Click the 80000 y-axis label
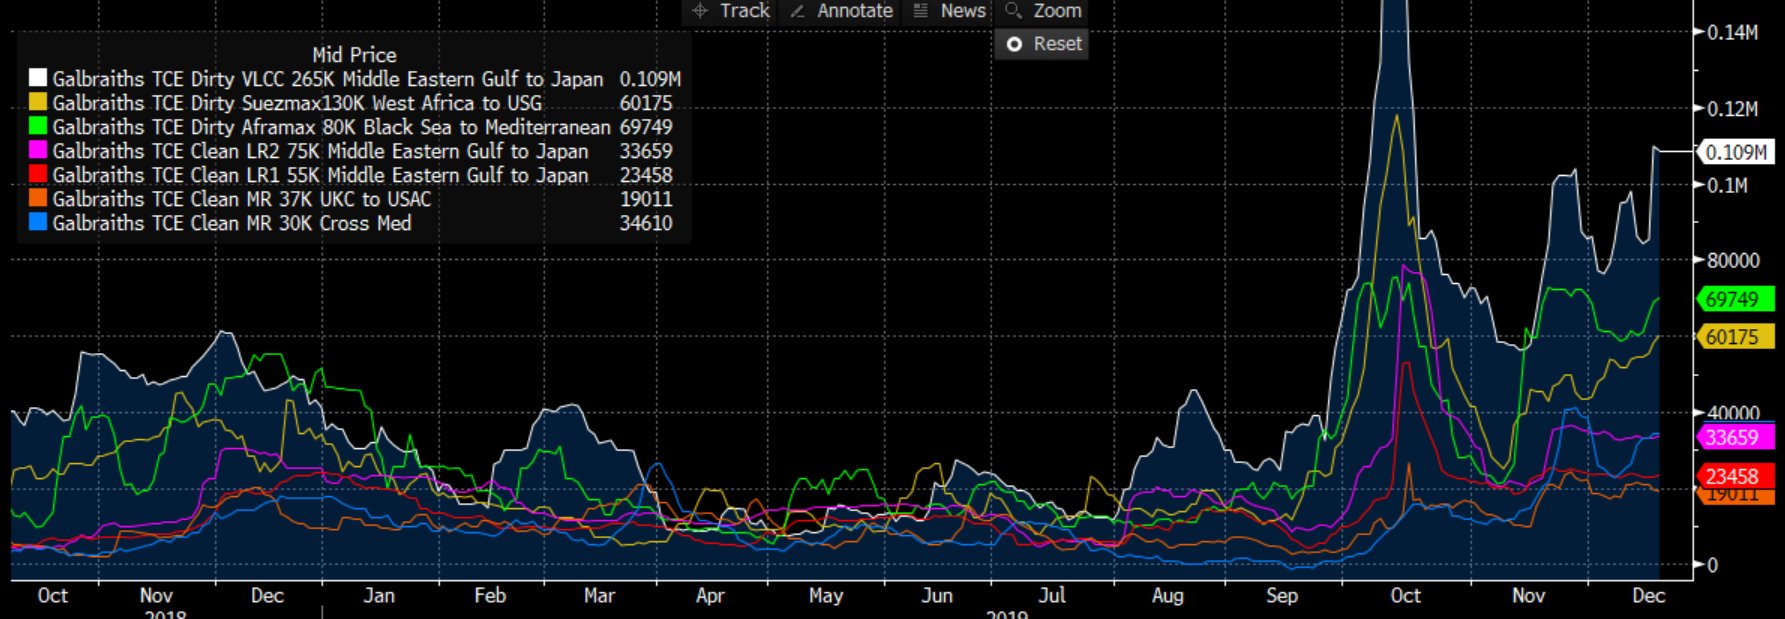Screen dimensions: 1785x619 [1733, 260]
